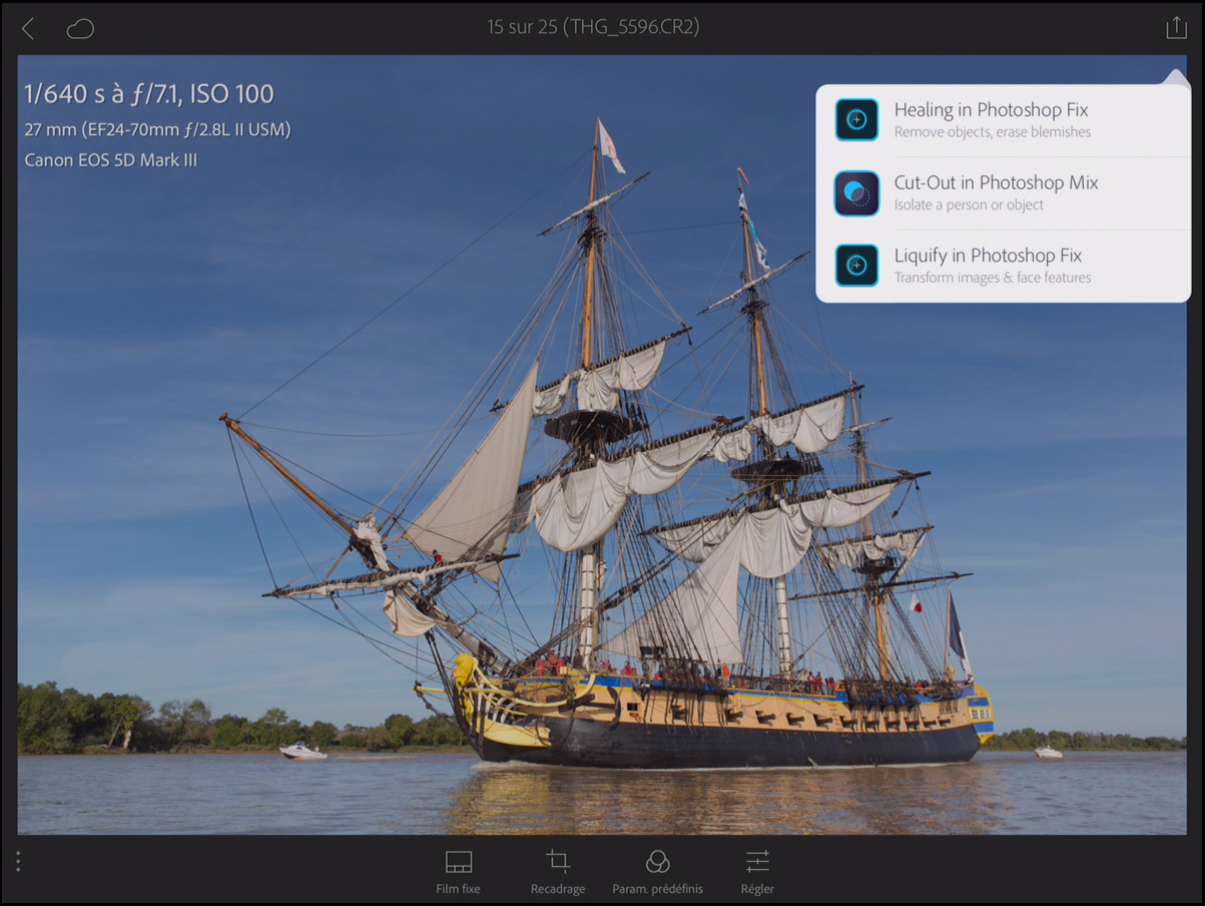This screenshot has height=906, width=1205.
Task: Select the Recadrage crop tool
Action: [x=558, y=872]
